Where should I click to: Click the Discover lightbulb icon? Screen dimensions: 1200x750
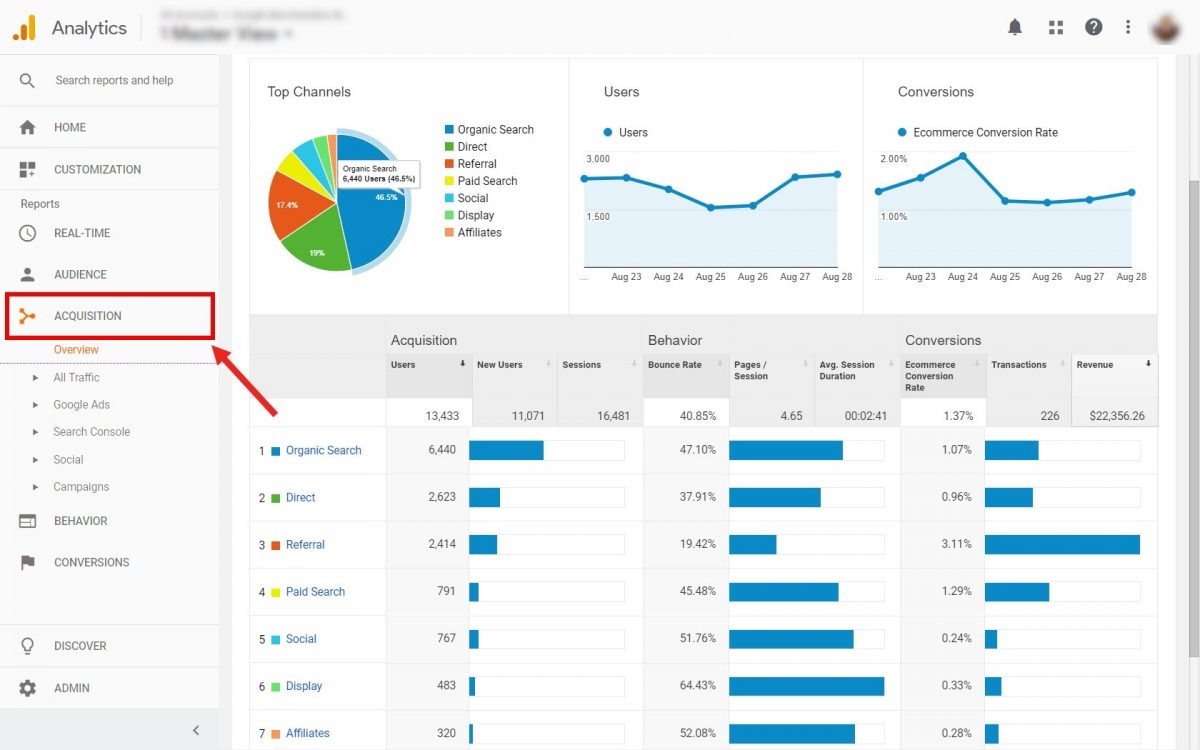click(27, 646)
